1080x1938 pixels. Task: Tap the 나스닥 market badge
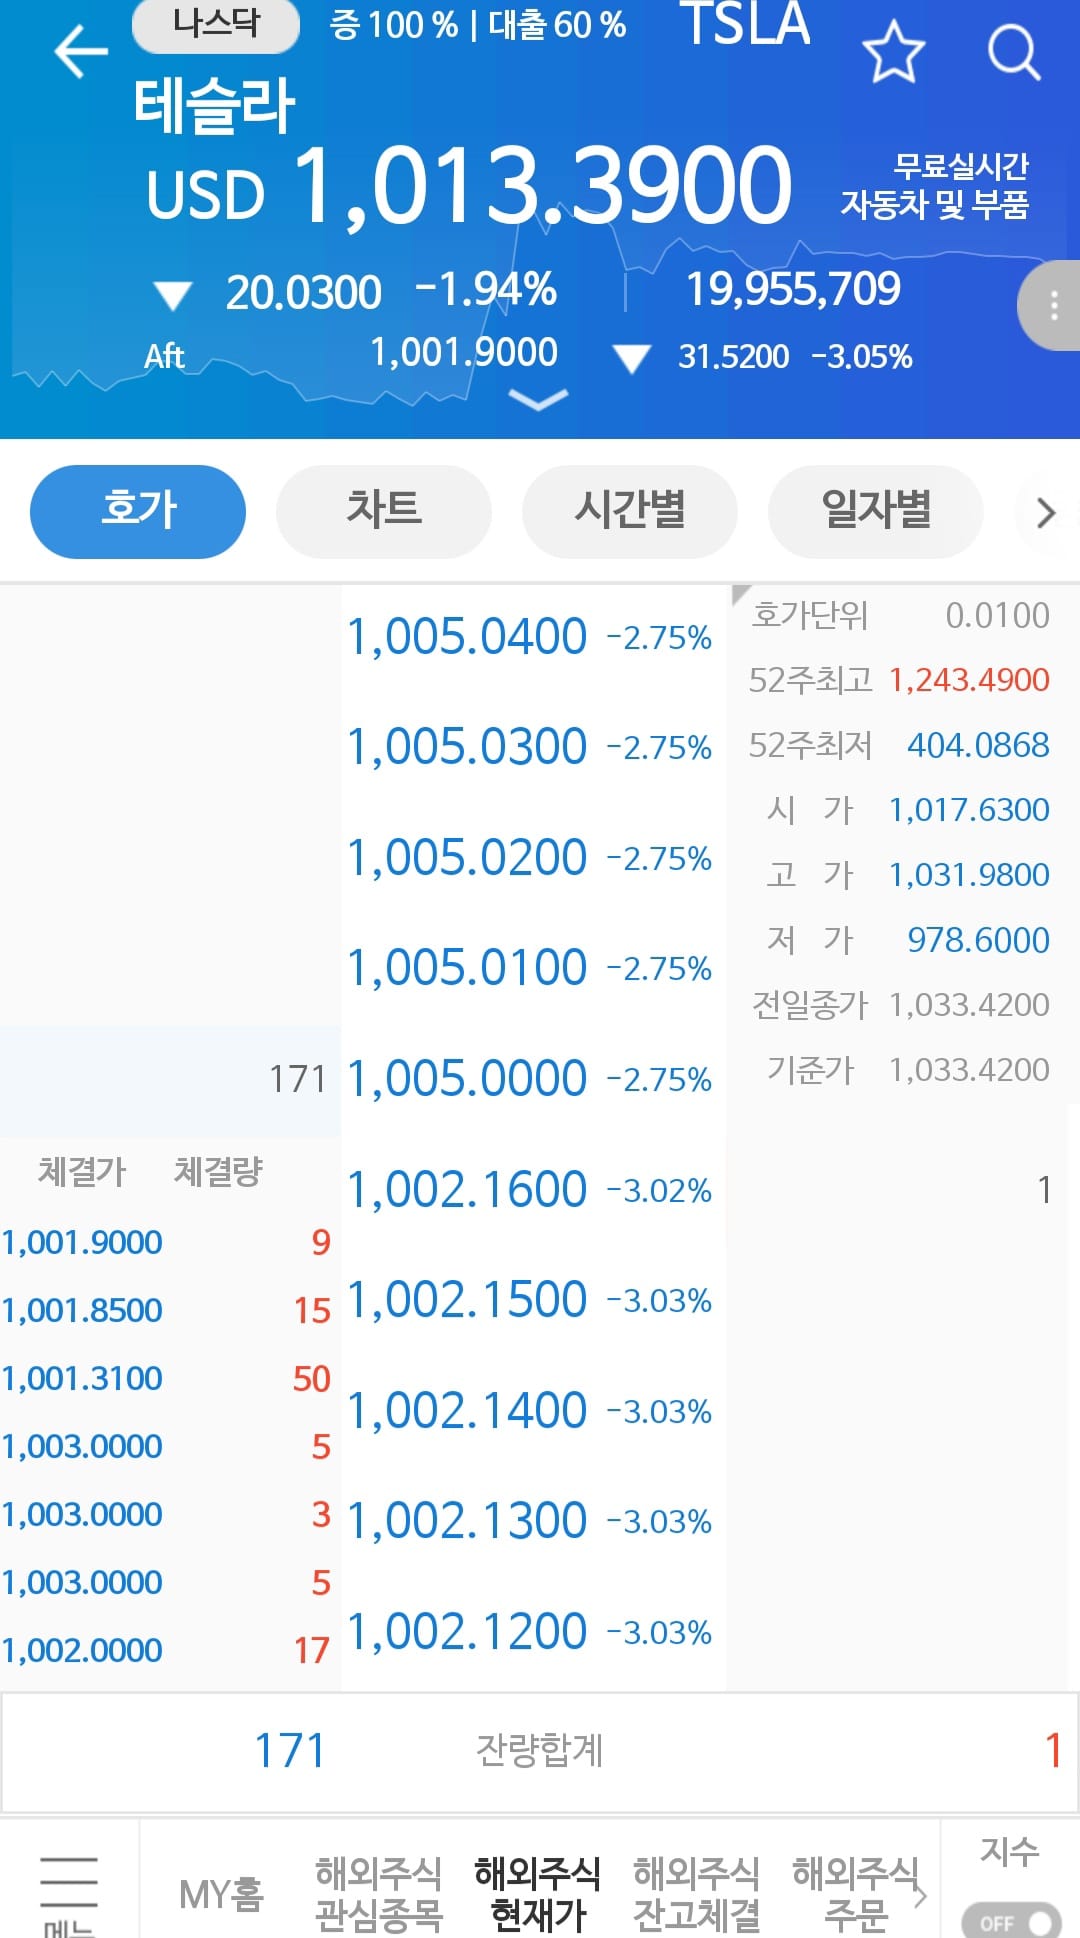pyautogui.click(x=216, y=24)
